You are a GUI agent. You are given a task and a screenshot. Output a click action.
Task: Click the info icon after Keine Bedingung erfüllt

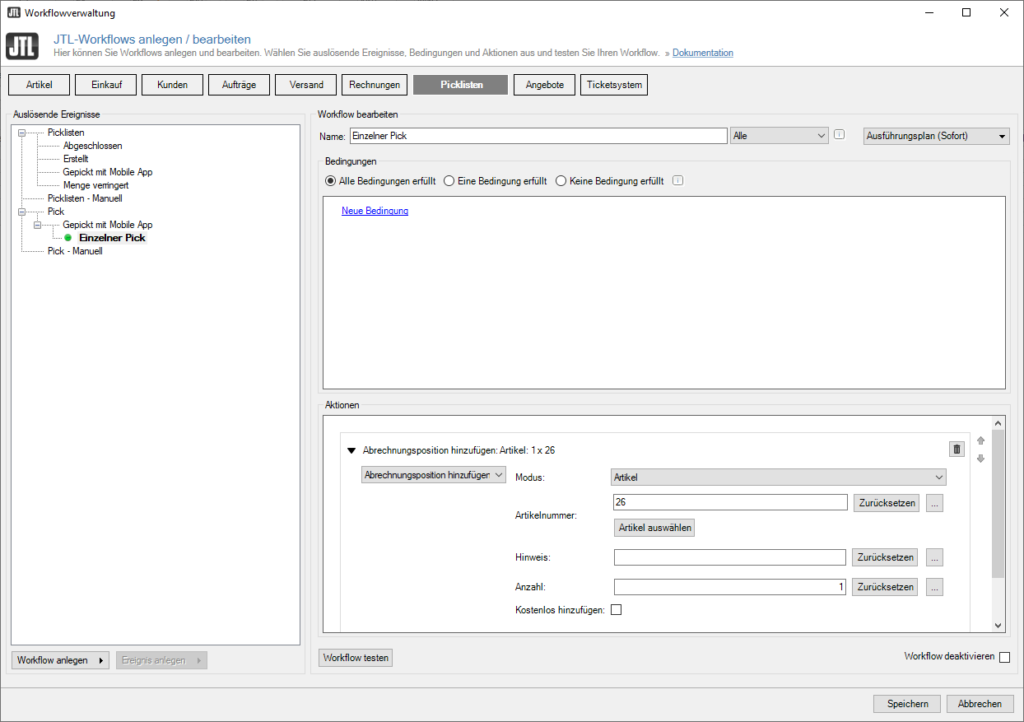pyautogui.click(x=678, y=181)
